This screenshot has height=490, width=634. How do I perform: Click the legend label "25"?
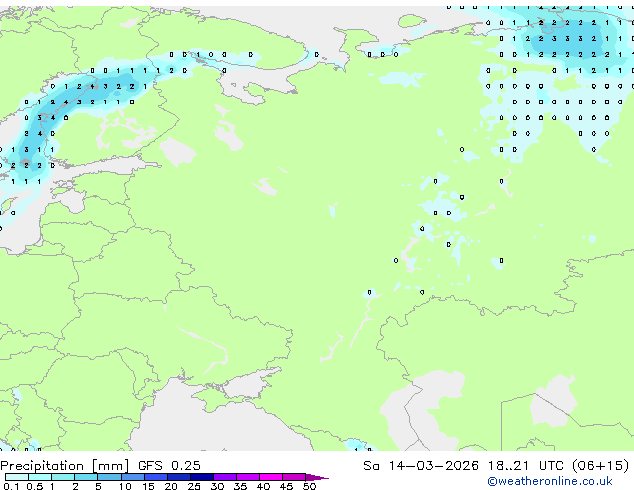click(194, 486)
